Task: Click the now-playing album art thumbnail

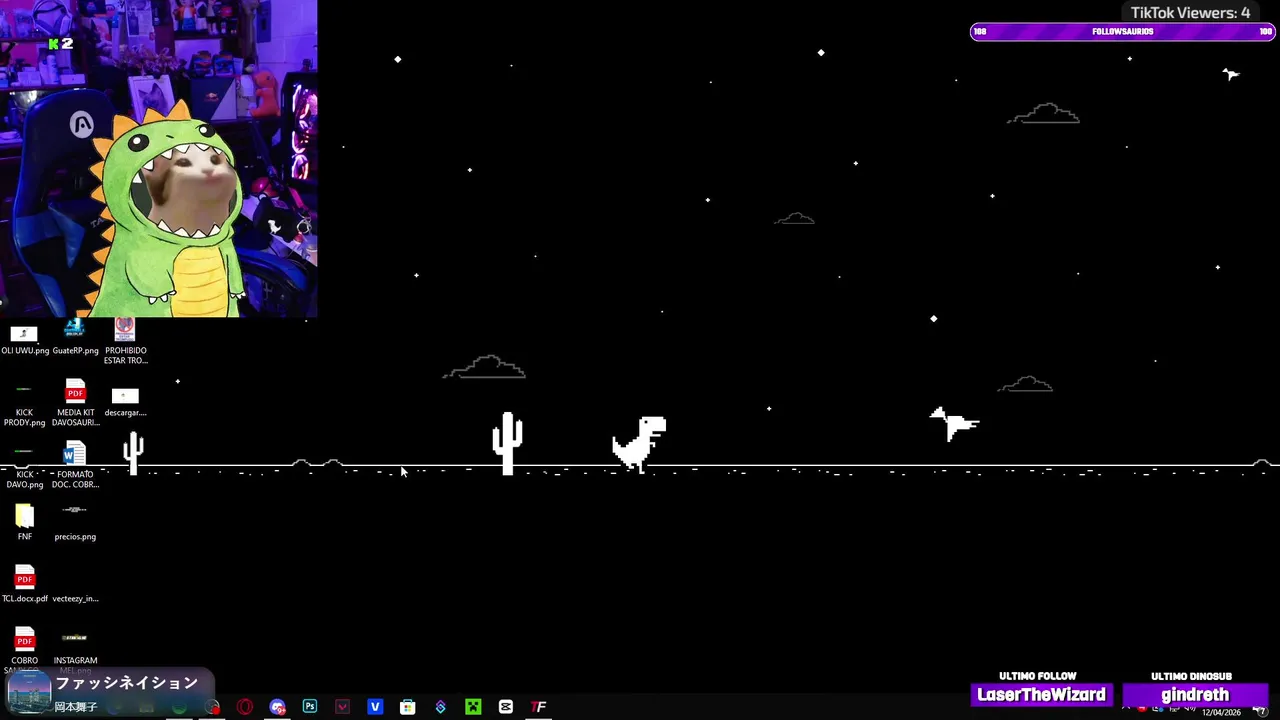Action: pos(29,691)
